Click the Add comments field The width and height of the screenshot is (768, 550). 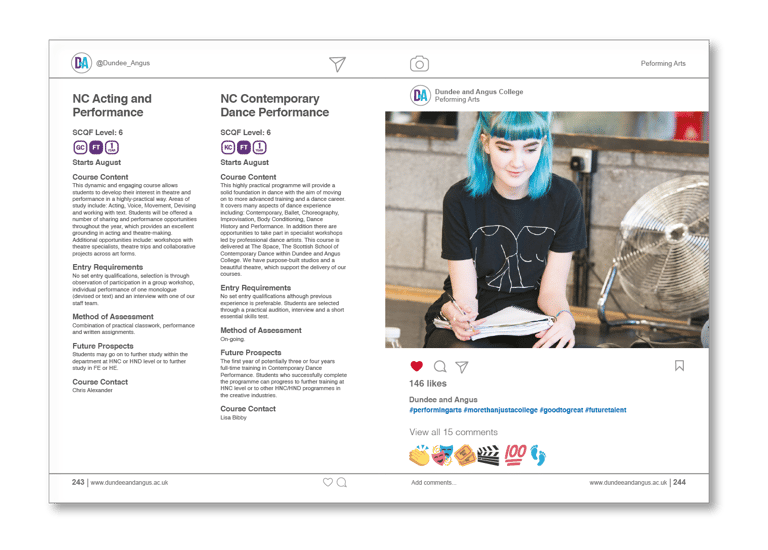click(433, 482)
